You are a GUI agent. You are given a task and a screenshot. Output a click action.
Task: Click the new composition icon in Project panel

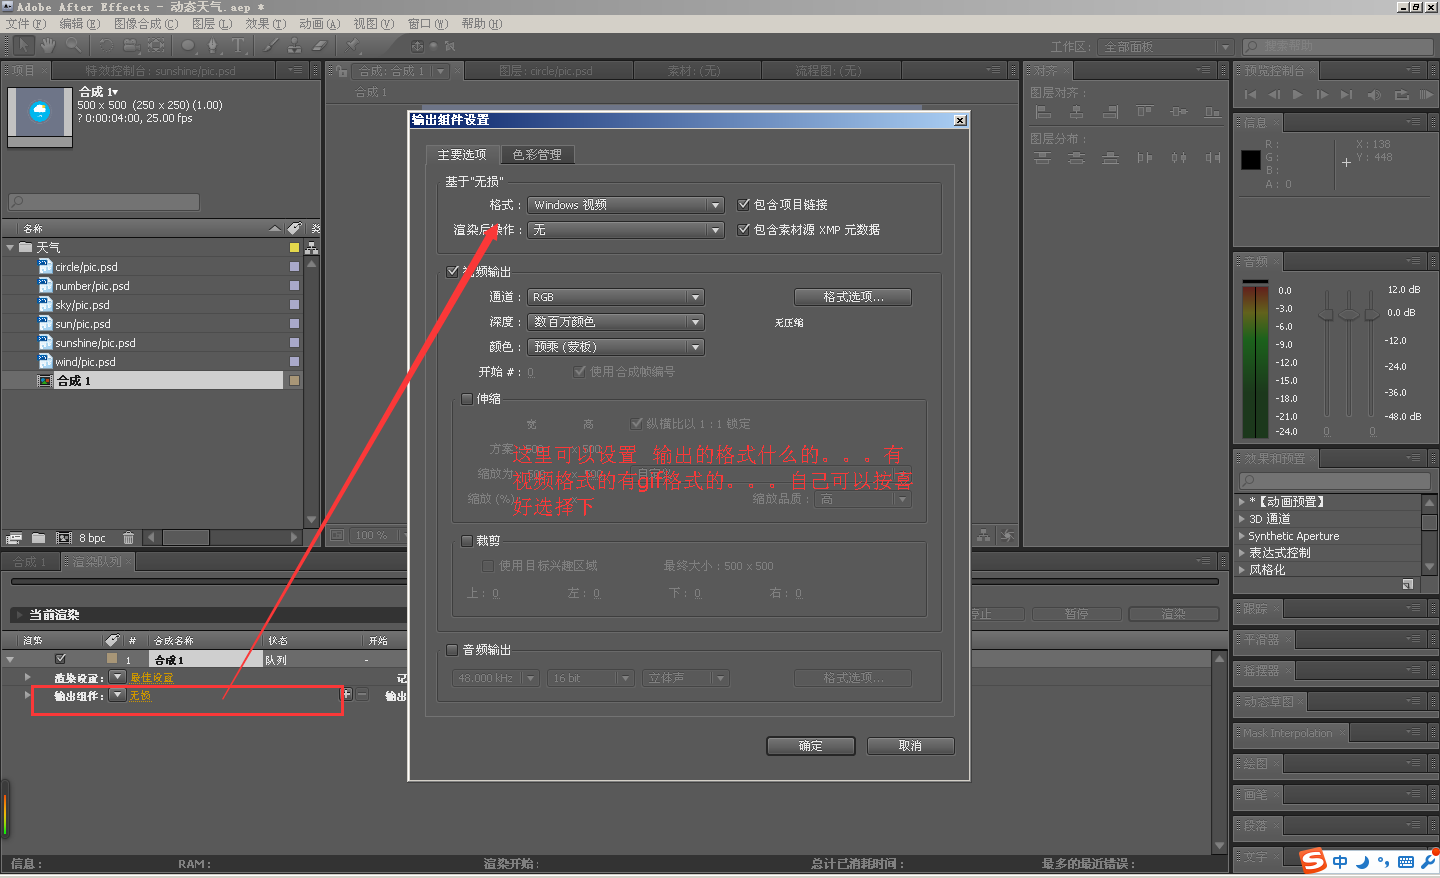tap(63, 537)
